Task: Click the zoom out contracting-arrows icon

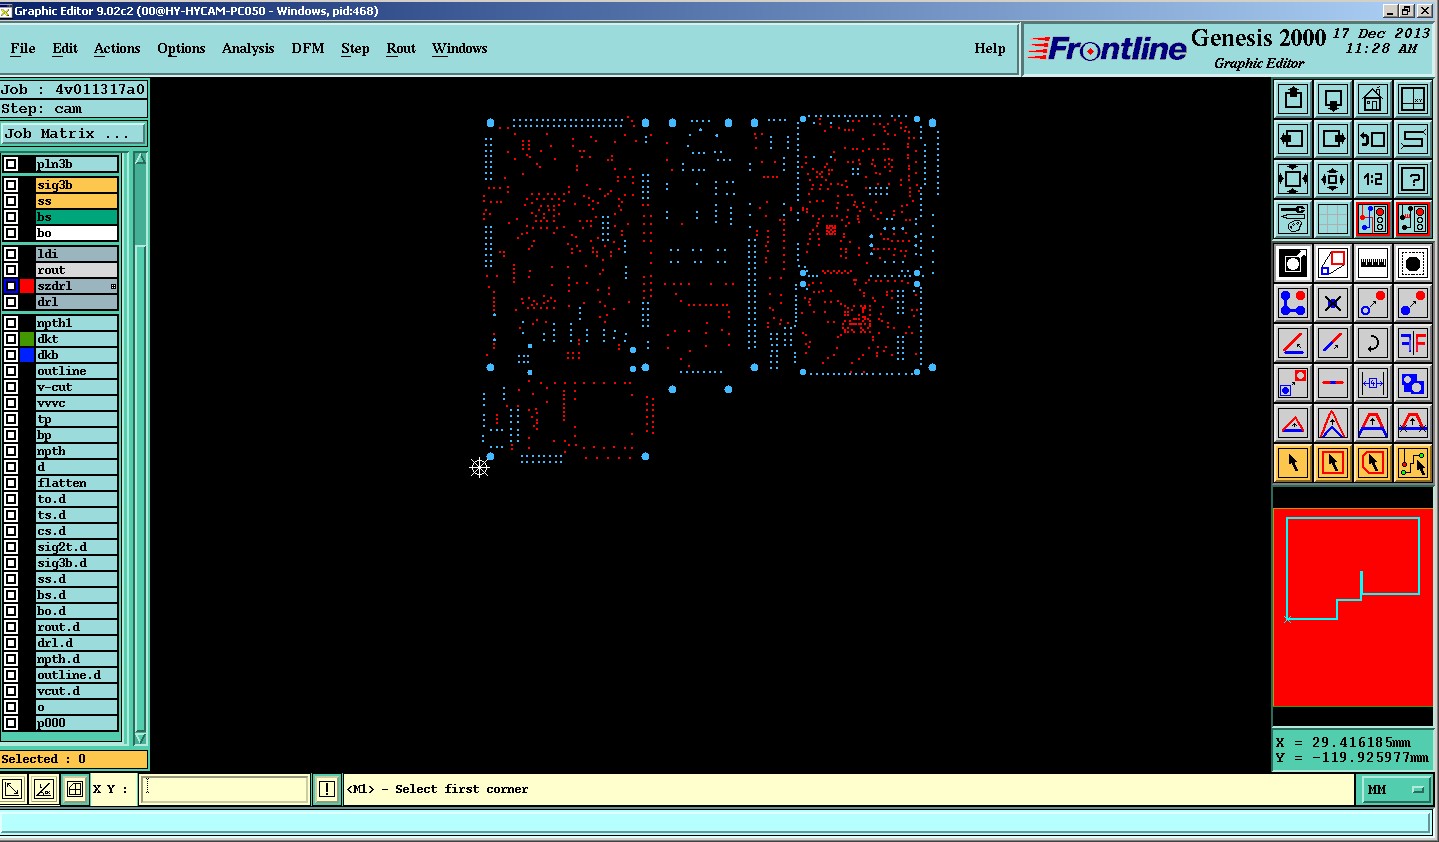Action: click(1333, 179)
